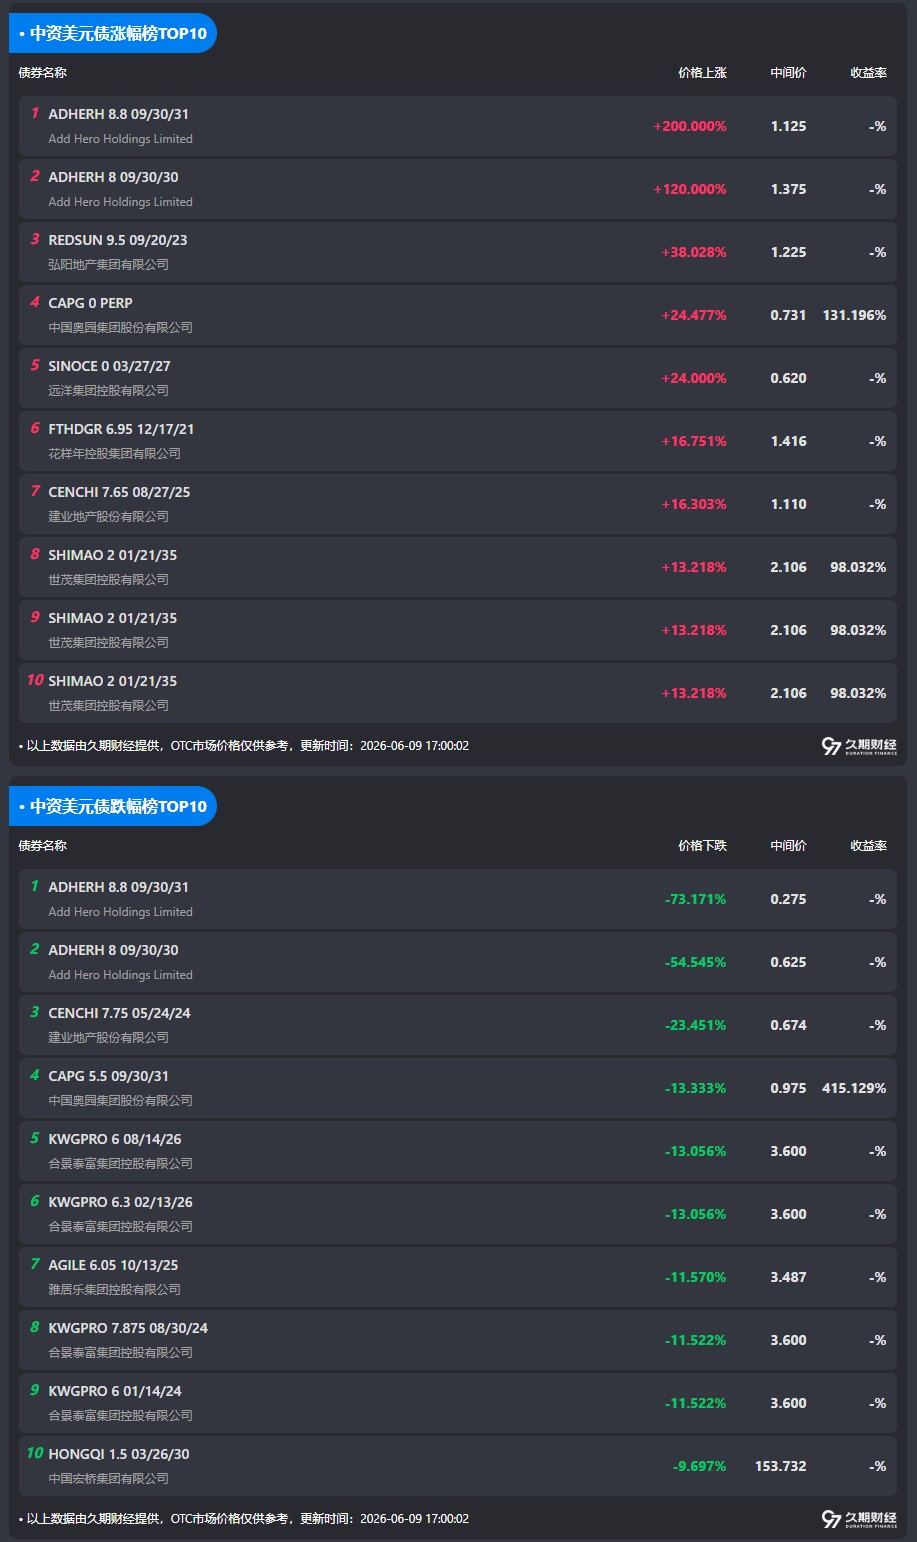
Task: Click the -13.333% price drop value
Action: [x=696, y=1088]
